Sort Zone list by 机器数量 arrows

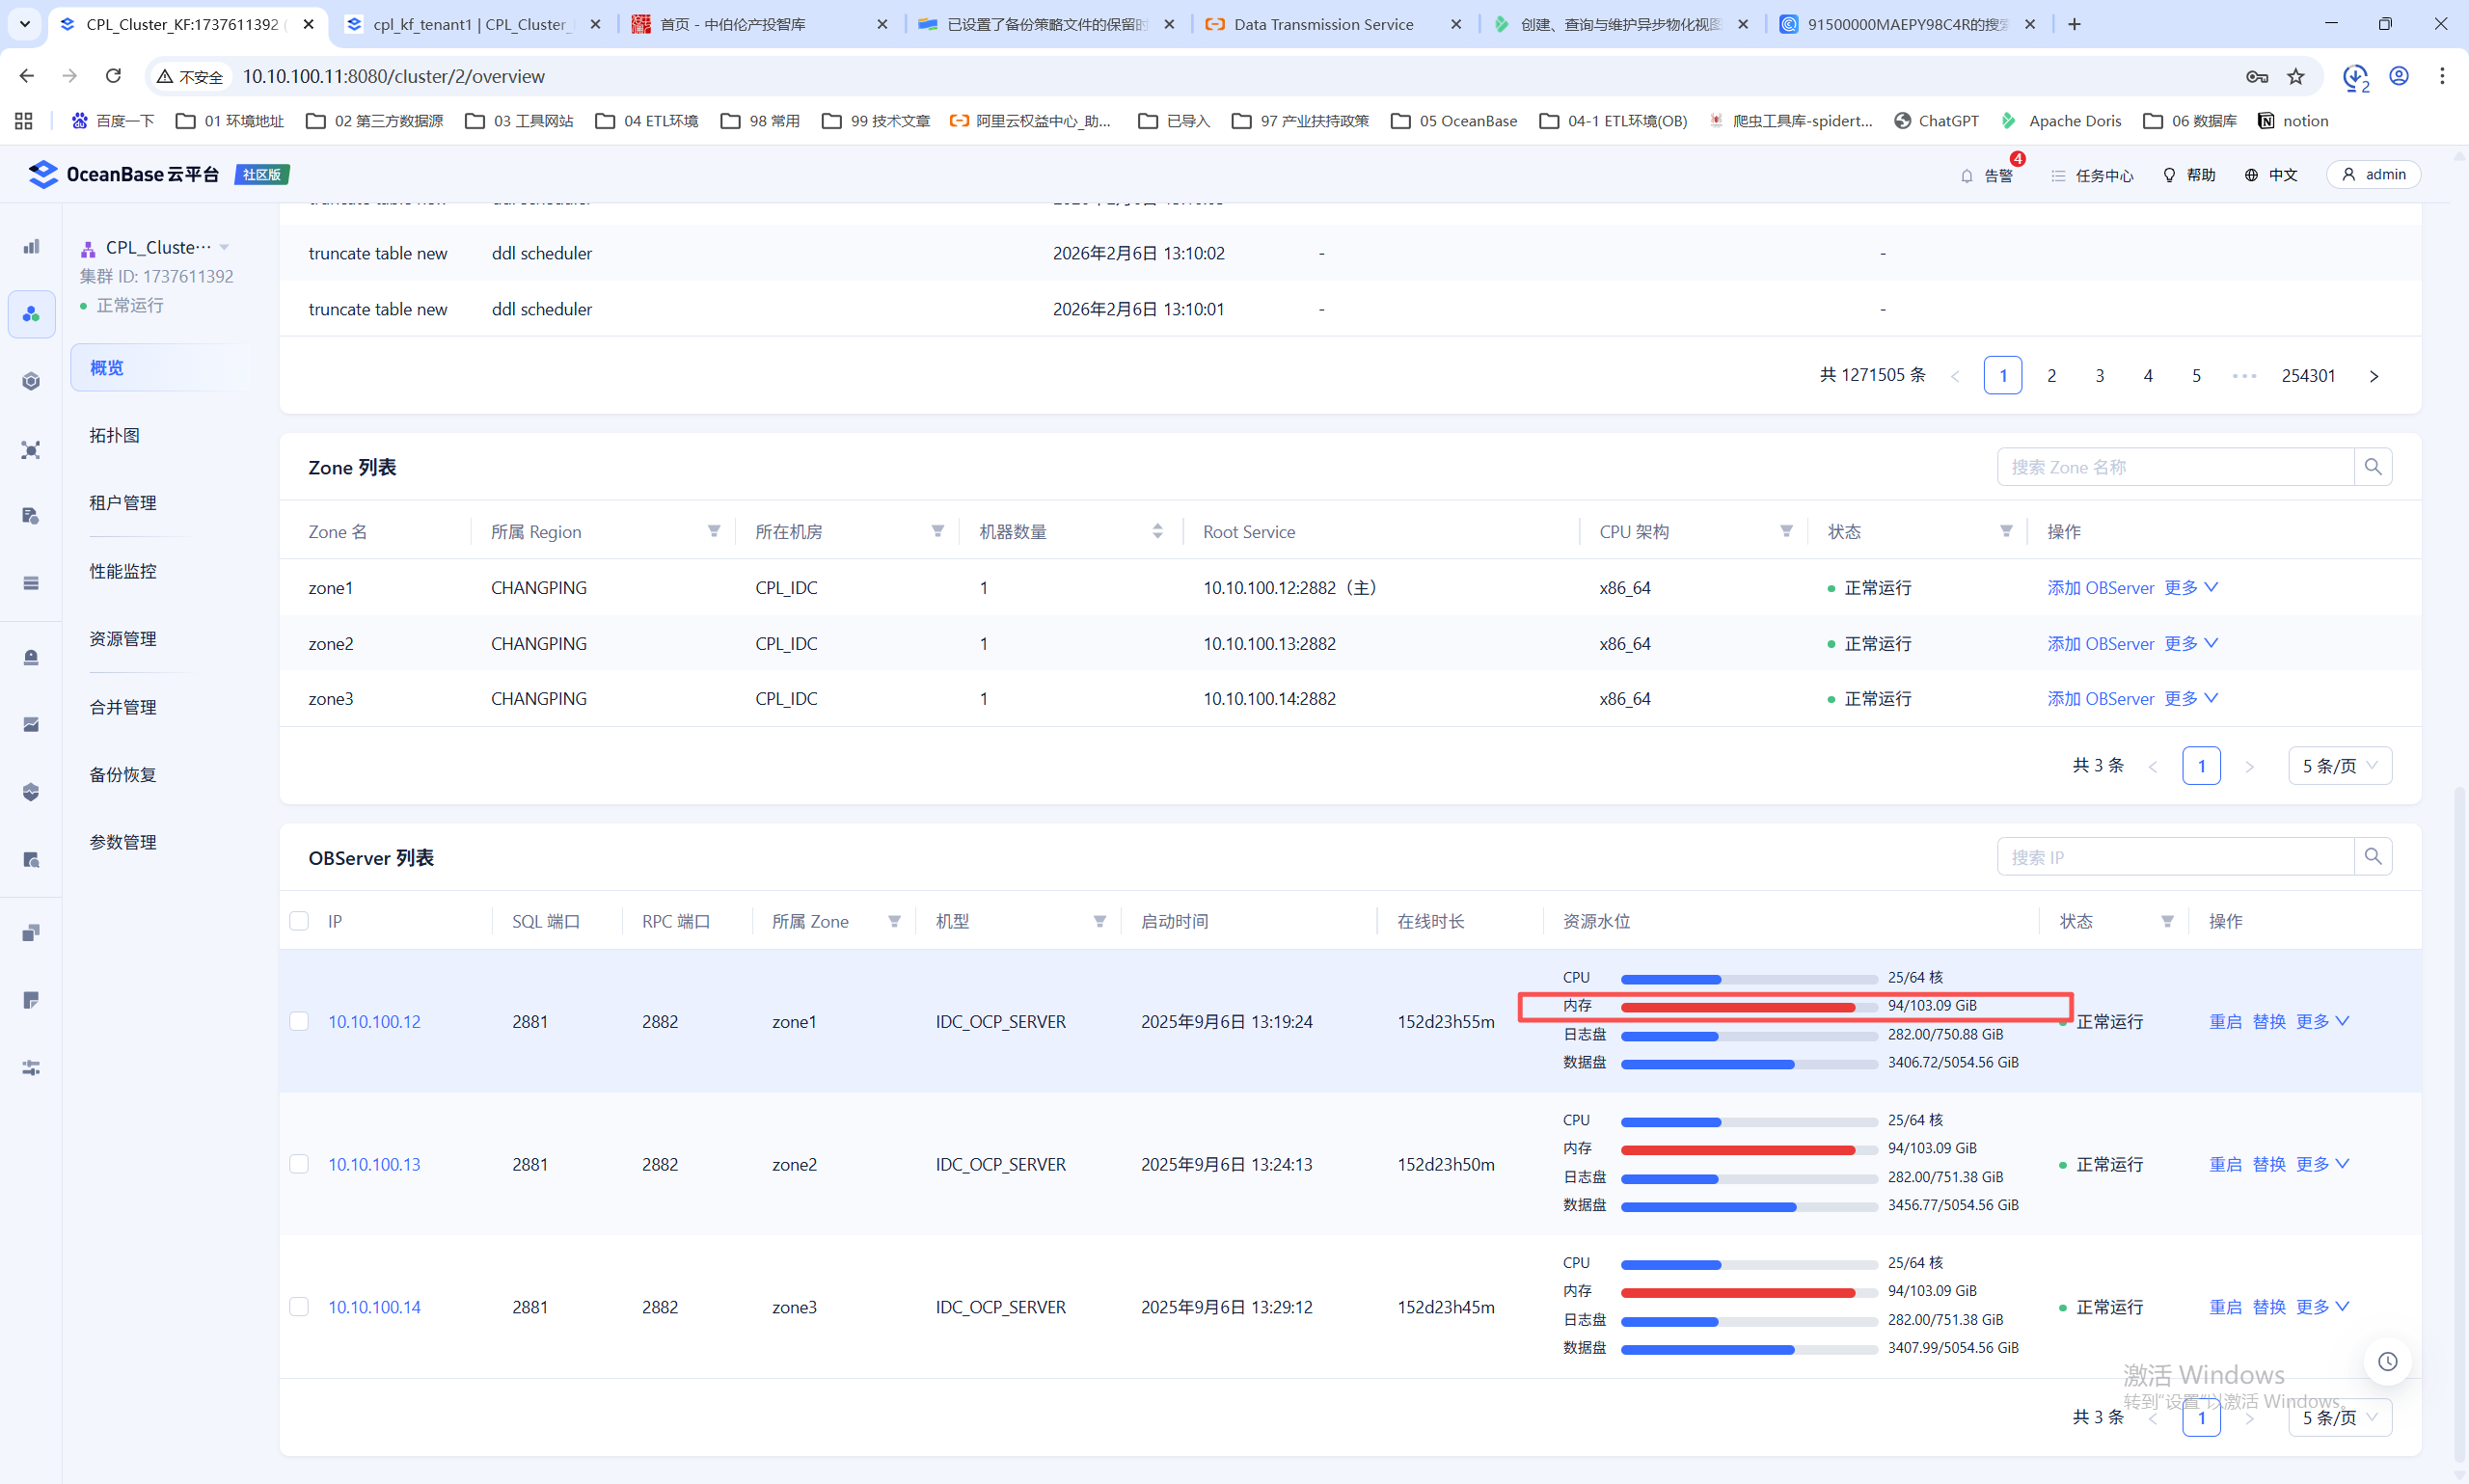1157,532
